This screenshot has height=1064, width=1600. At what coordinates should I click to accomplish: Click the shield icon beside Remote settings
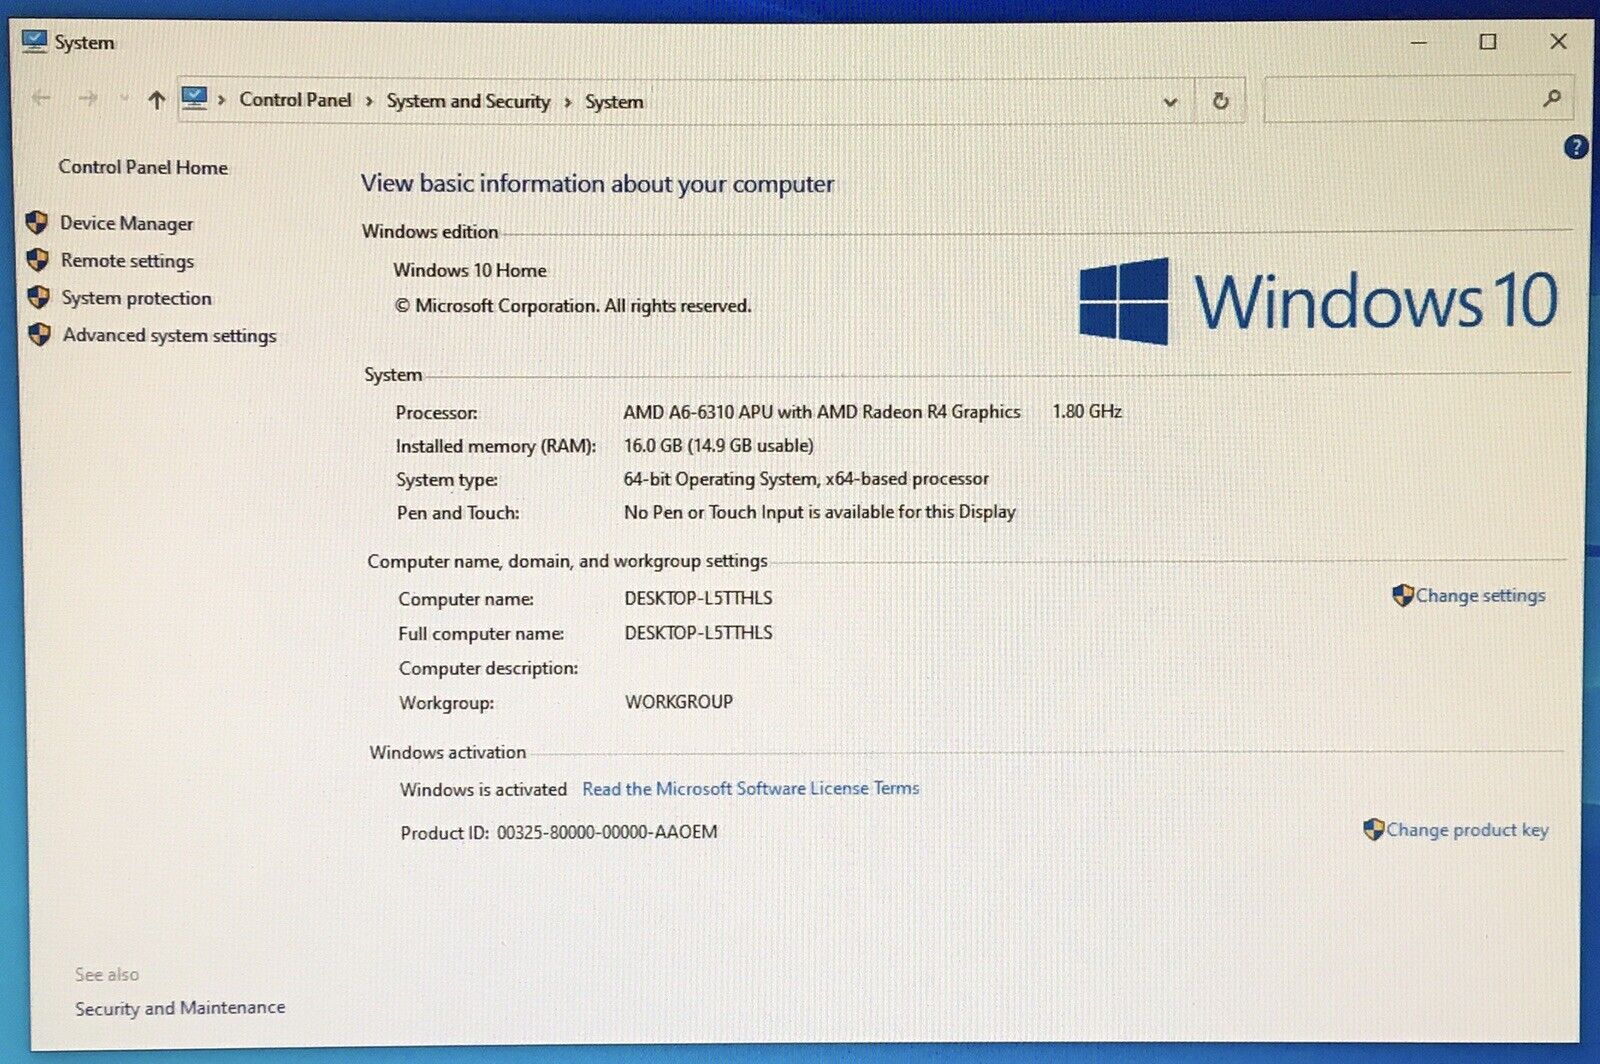point(38,260)
